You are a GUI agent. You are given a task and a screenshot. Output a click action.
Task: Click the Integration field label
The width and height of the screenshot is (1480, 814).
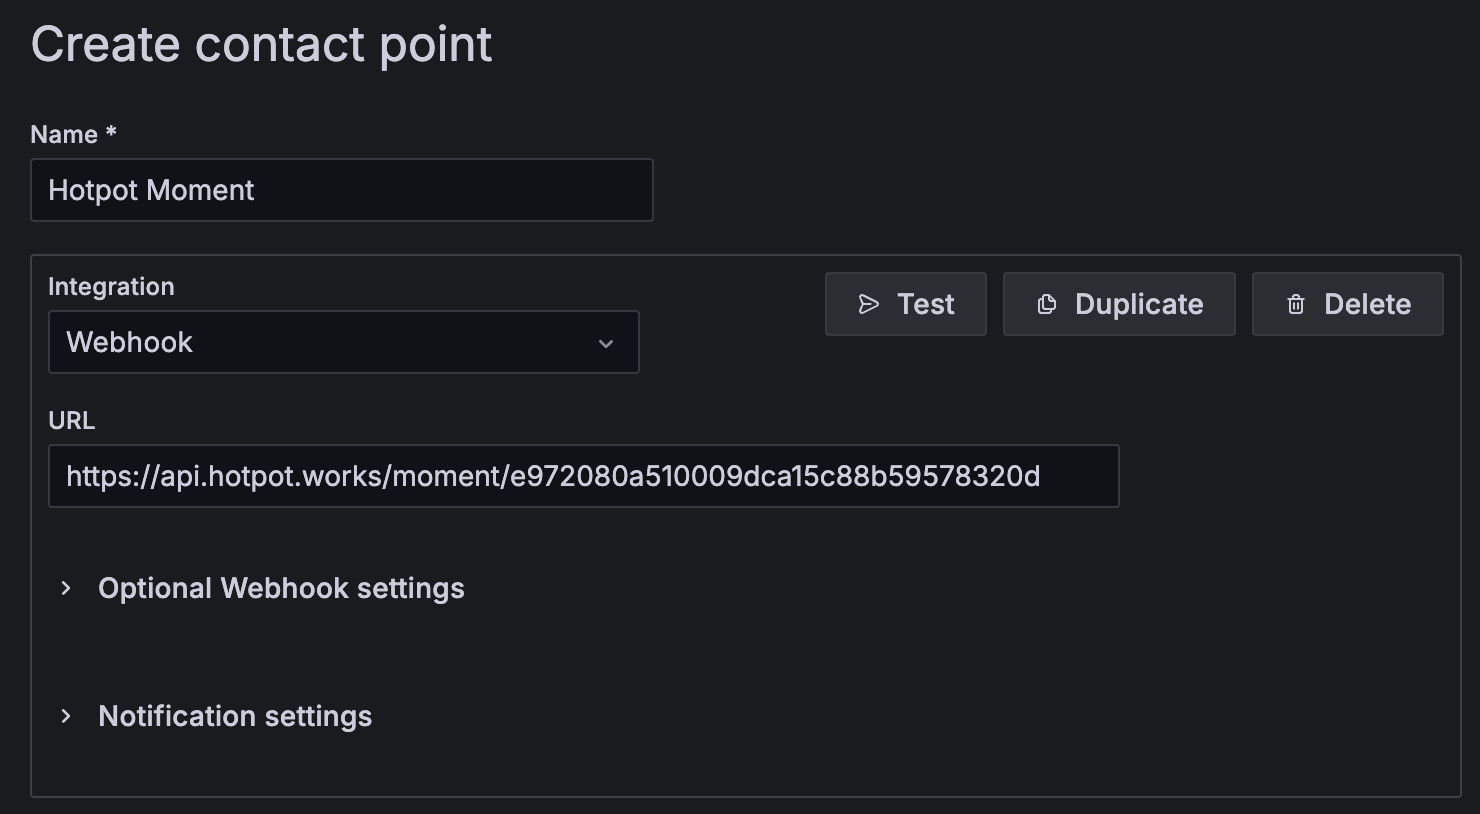click(x=111, y=286)
